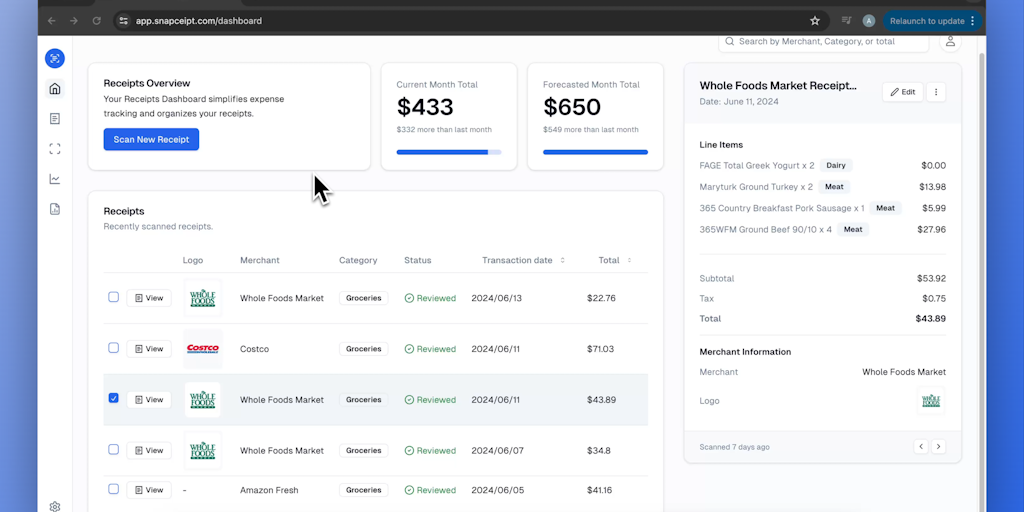Go to the previous receipt with the left chevron
This screenshot has height=512, width=1024.
click(x=921, y=447)
